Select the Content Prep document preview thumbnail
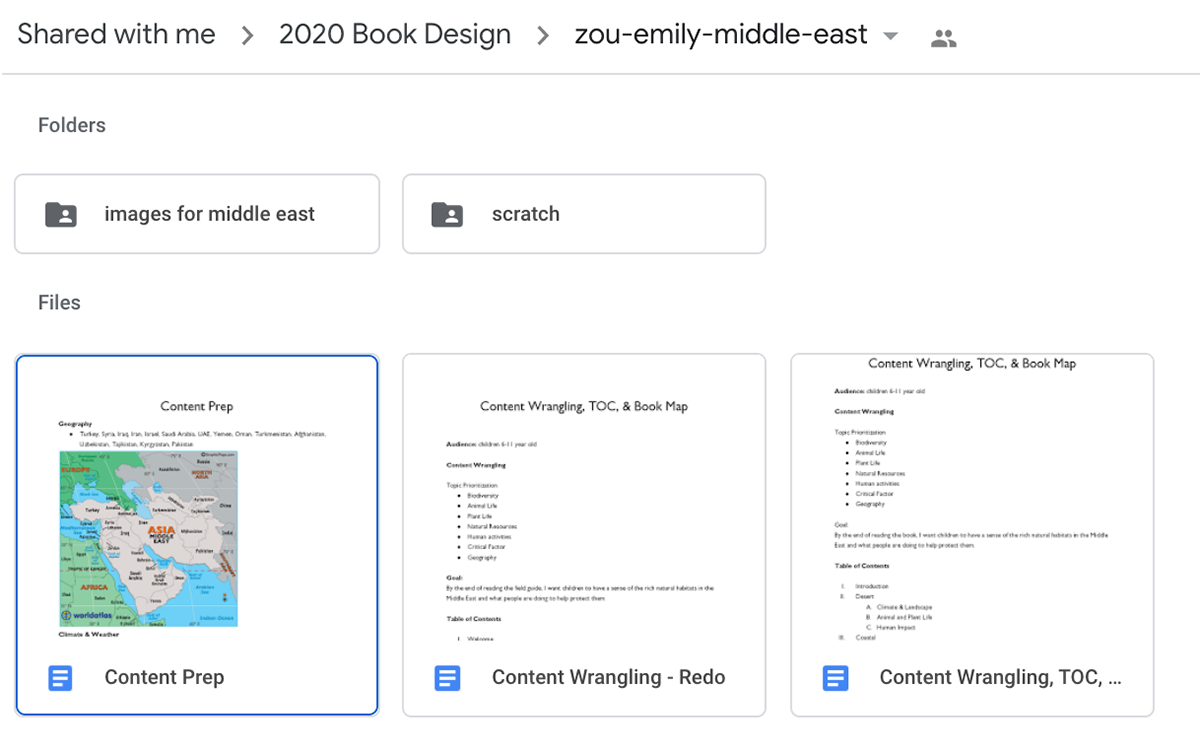 (x=197, y=498)
